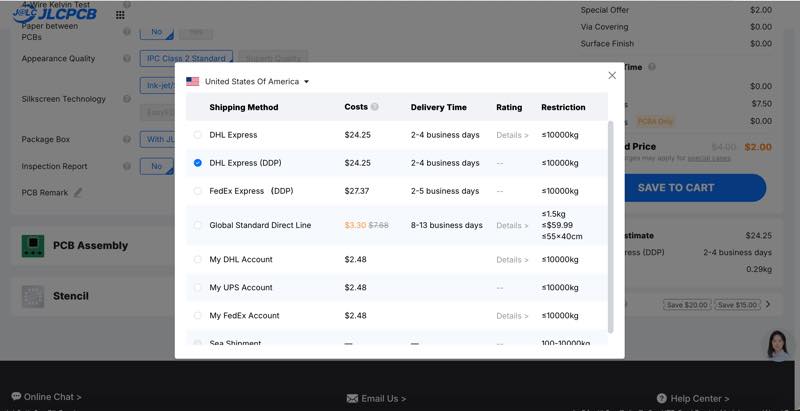Viewport: 800px width, 411px height.
Task: Open Details link for My FedEx Account
Action: pyautogui.click(x=512, y=316)
